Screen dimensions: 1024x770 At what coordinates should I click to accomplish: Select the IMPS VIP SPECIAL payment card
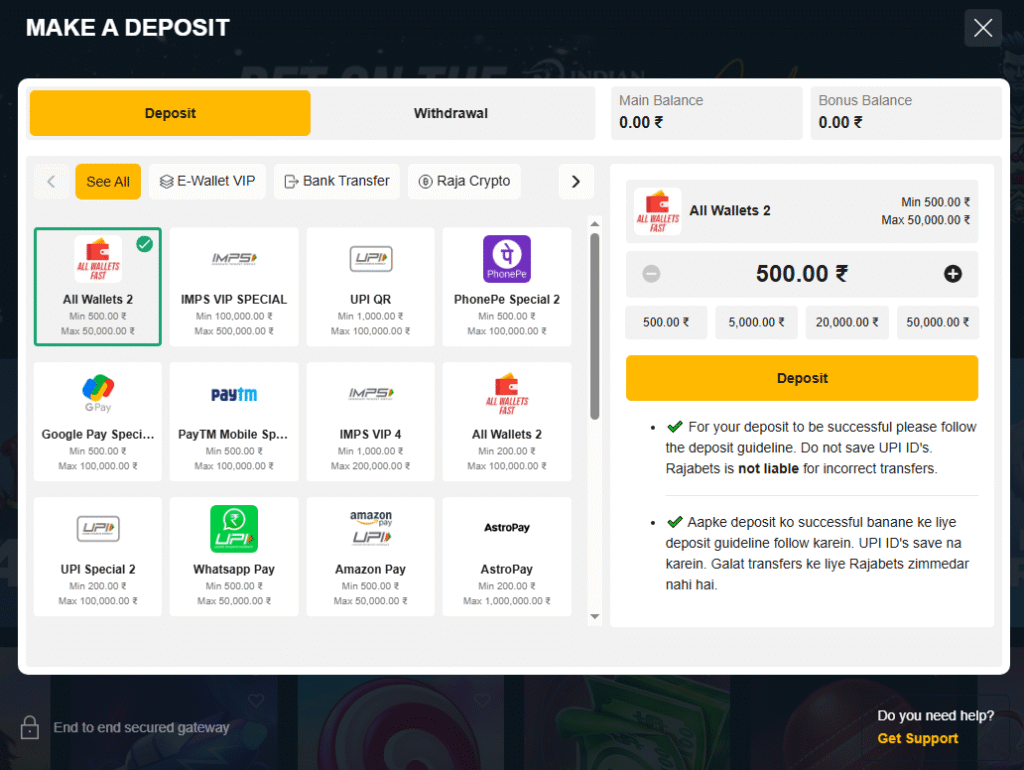click(x=234, y=287)
